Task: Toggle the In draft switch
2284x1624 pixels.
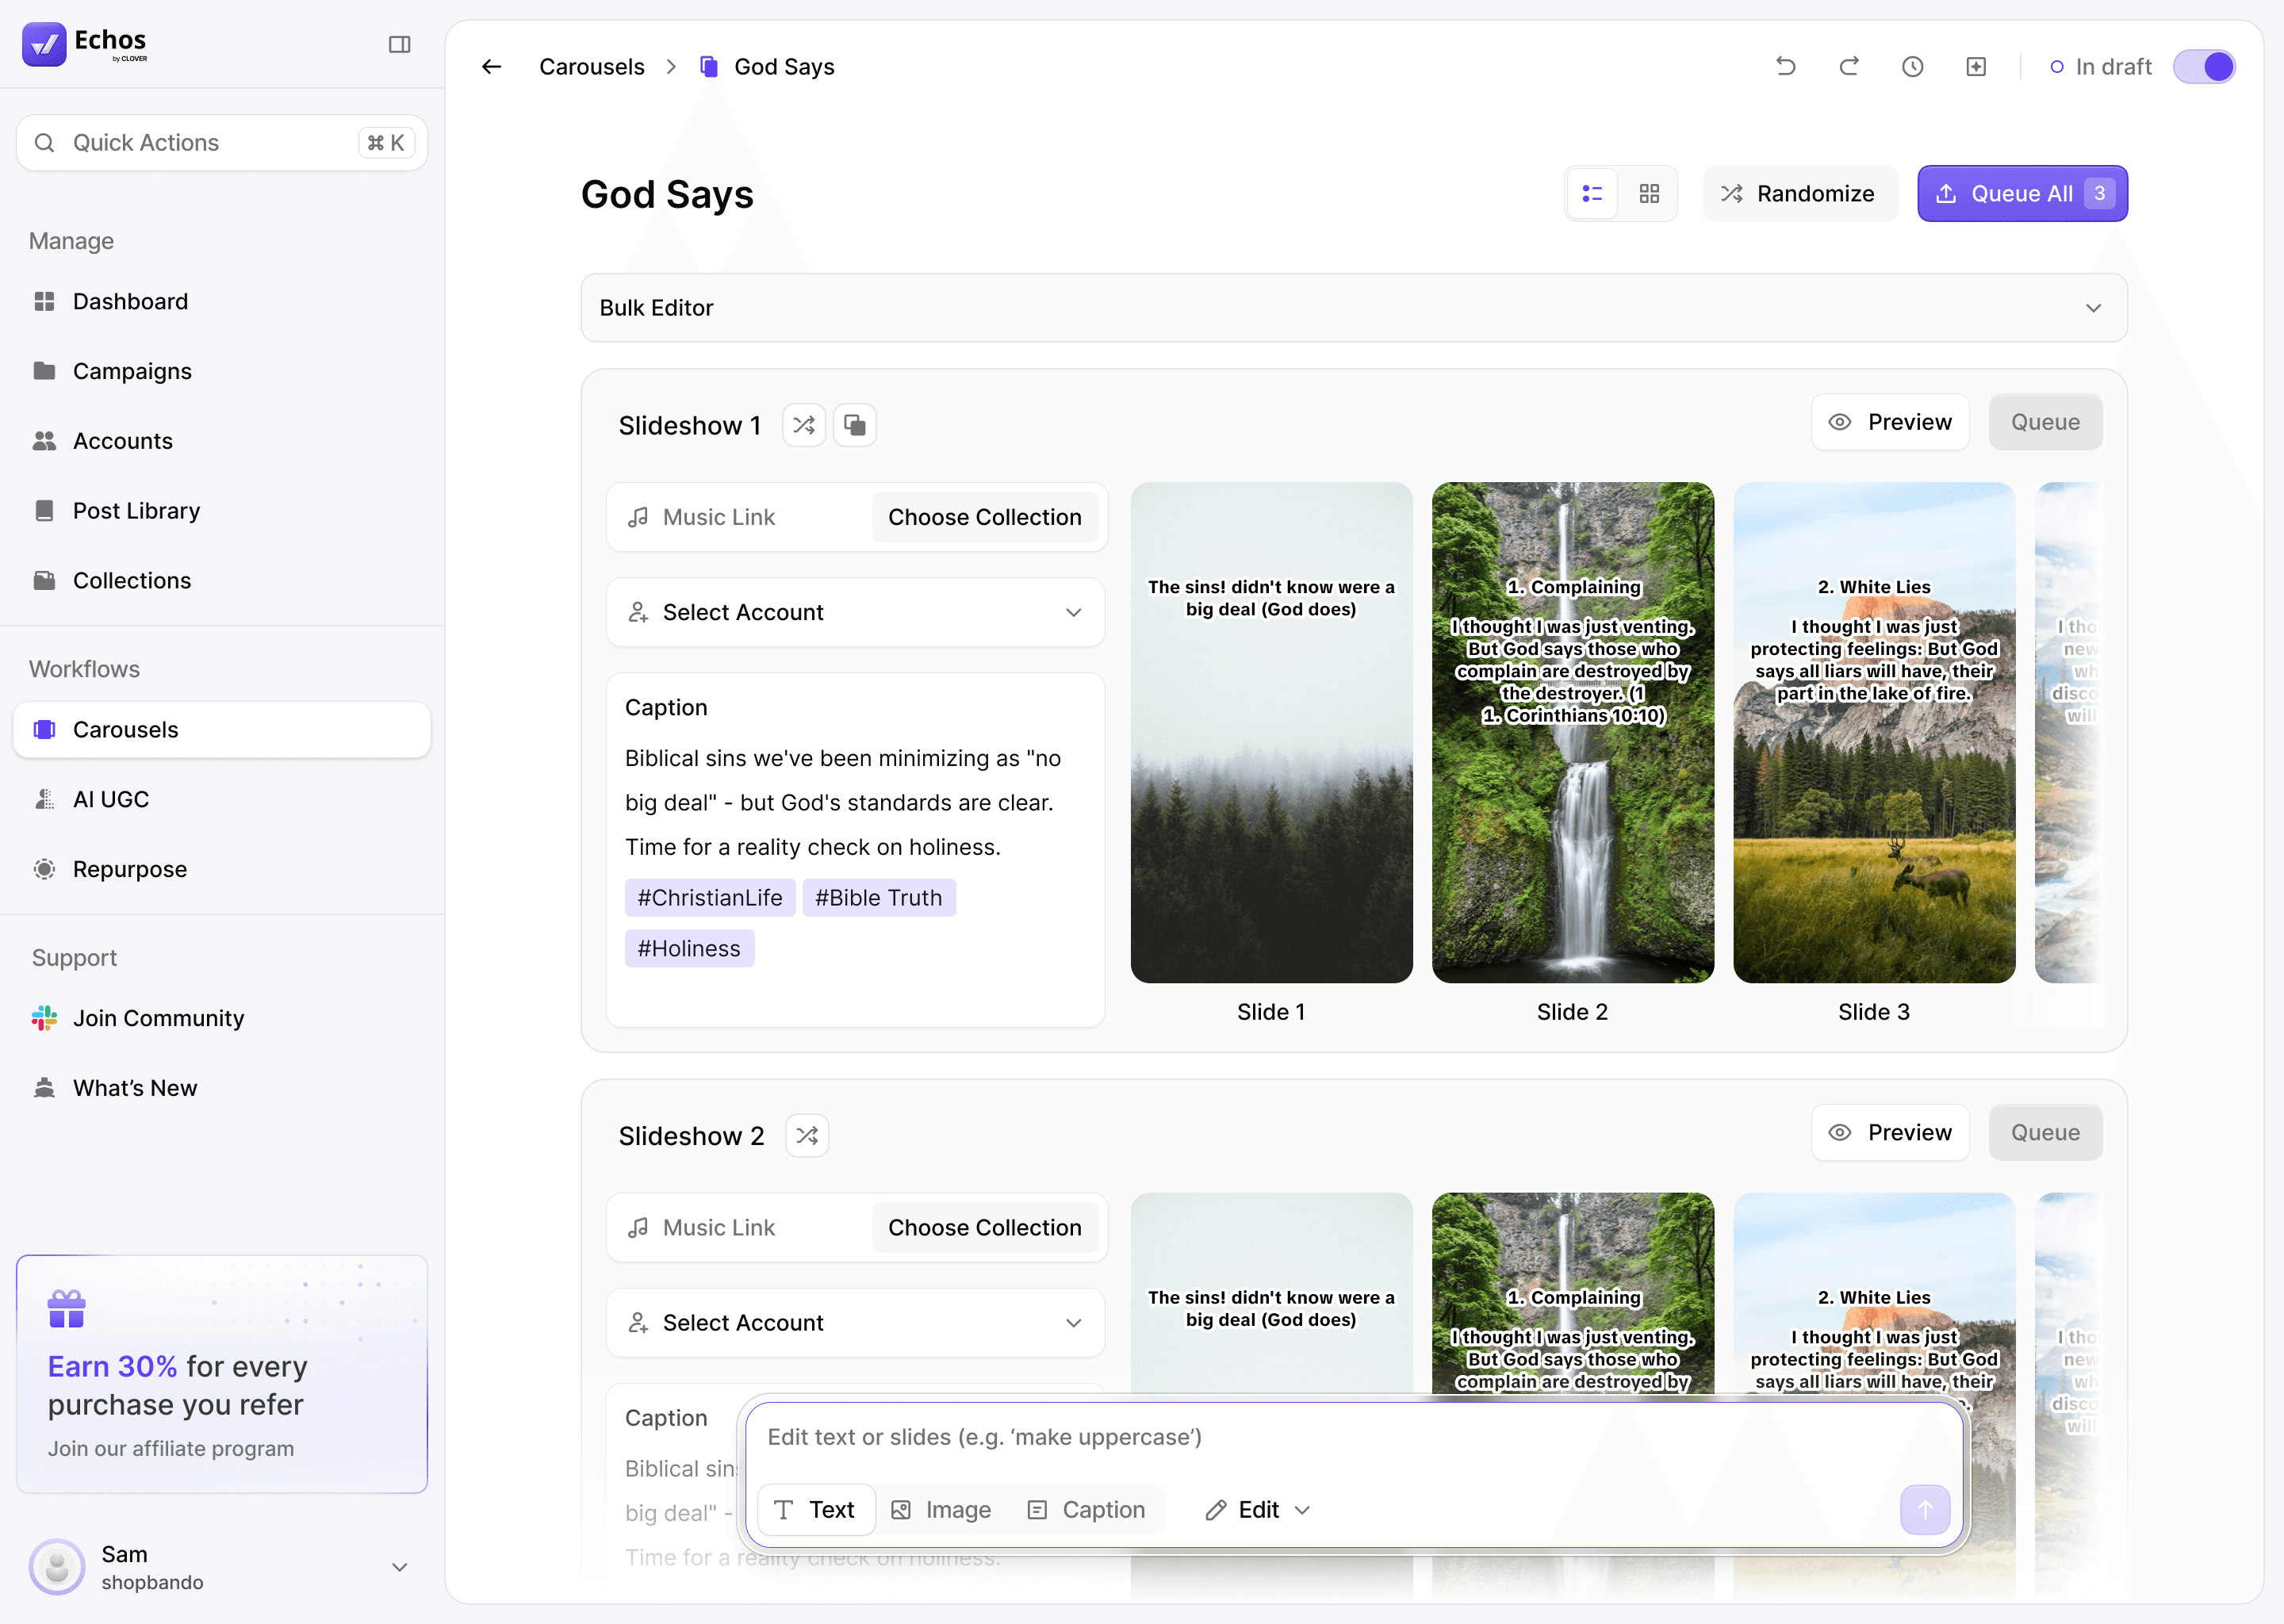Action: click(2204, 66)
